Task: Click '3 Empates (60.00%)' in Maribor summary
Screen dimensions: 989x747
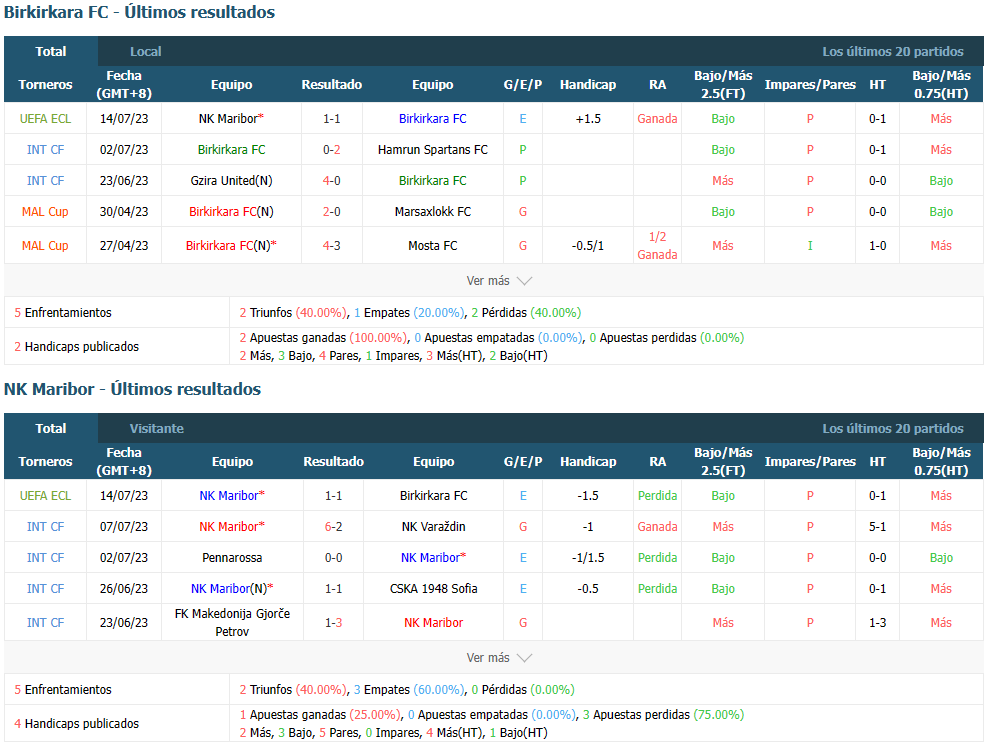Action: click(x=409, y=690)
